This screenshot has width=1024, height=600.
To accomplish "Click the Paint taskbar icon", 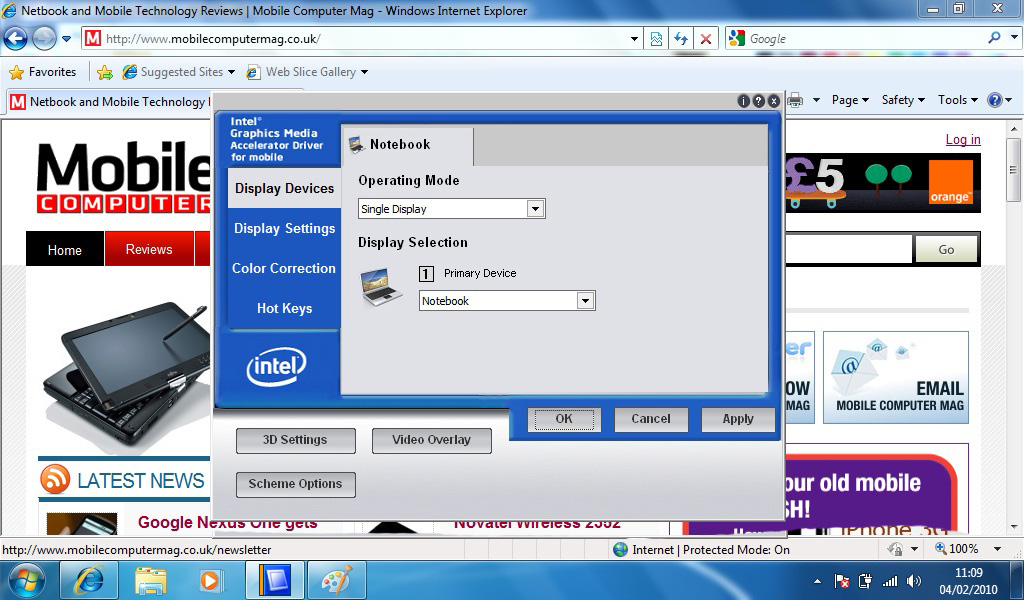I will click(x=337, y=580).
